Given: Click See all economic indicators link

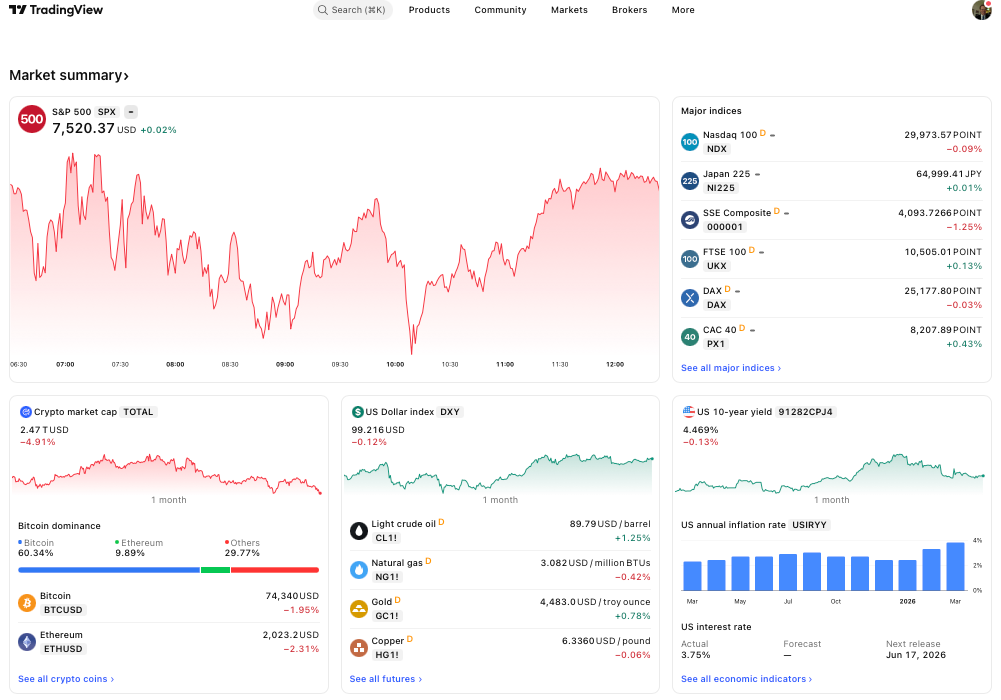Looking at the screenshot, I should 746,679.
